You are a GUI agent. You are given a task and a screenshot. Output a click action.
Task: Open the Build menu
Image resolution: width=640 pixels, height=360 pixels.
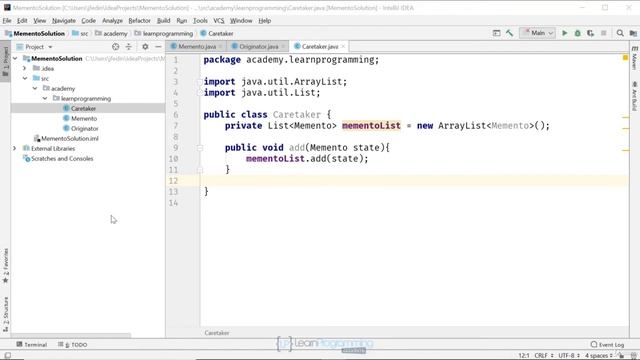163,20
